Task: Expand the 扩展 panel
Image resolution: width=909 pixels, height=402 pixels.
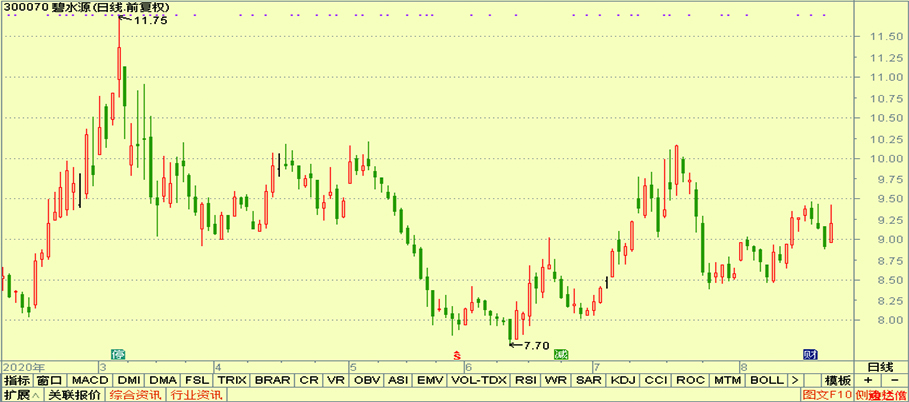Action: pyautogui.click(x=21, y=395)
